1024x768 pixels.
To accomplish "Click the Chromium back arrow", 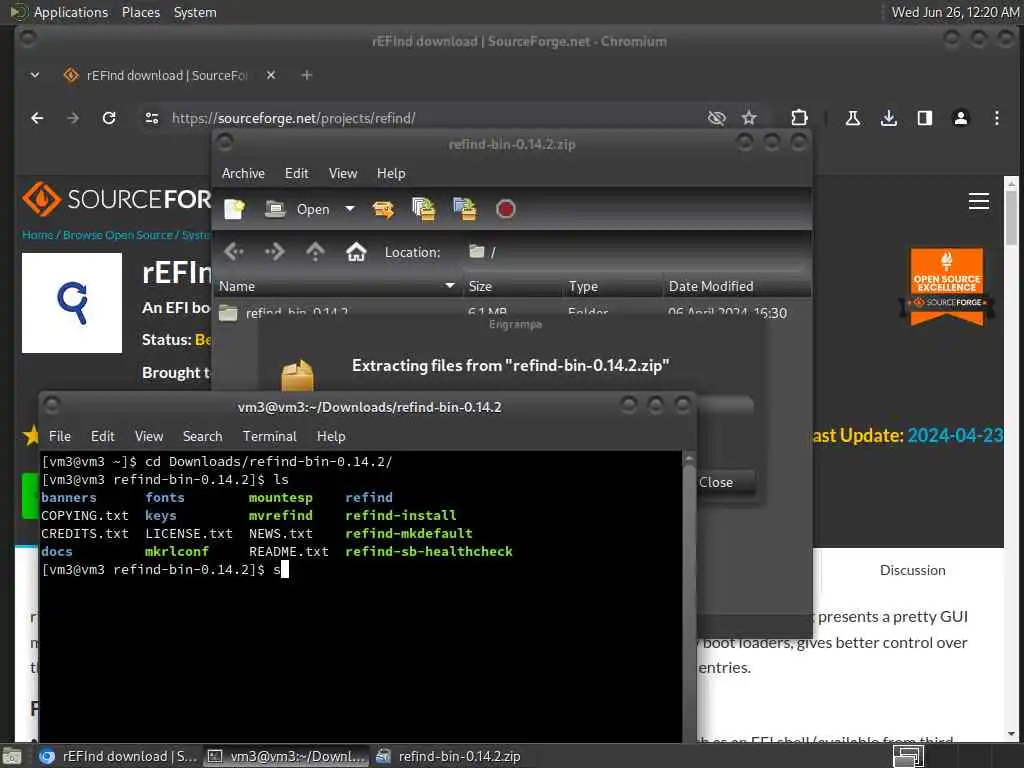I will point(37,118).
